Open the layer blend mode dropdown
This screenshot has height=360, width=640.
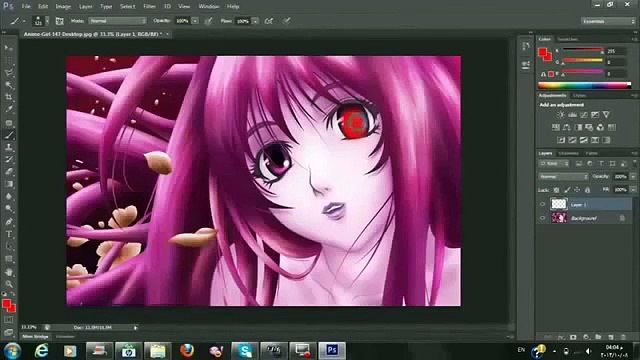point(563,177)
